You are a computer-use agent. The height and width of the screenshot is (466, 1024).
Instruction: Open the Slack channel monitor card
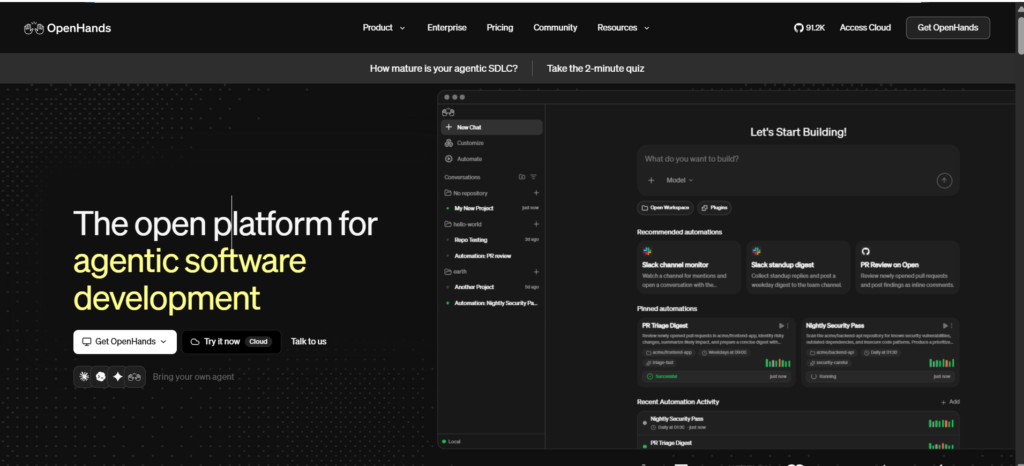[x=689, y=267]
